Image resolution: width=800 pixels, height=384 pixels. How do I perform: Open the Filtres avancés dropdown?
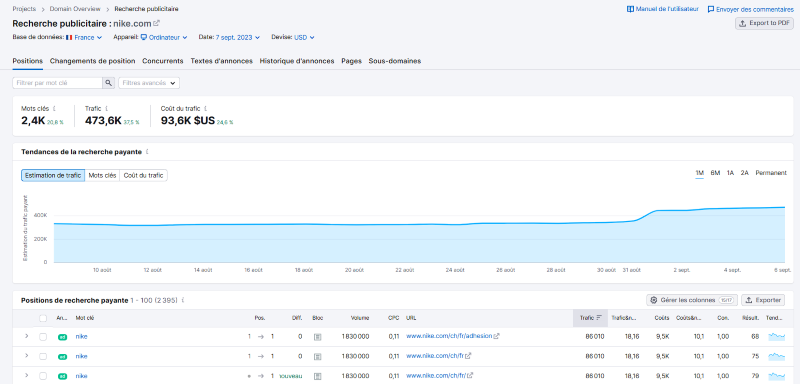149,83
